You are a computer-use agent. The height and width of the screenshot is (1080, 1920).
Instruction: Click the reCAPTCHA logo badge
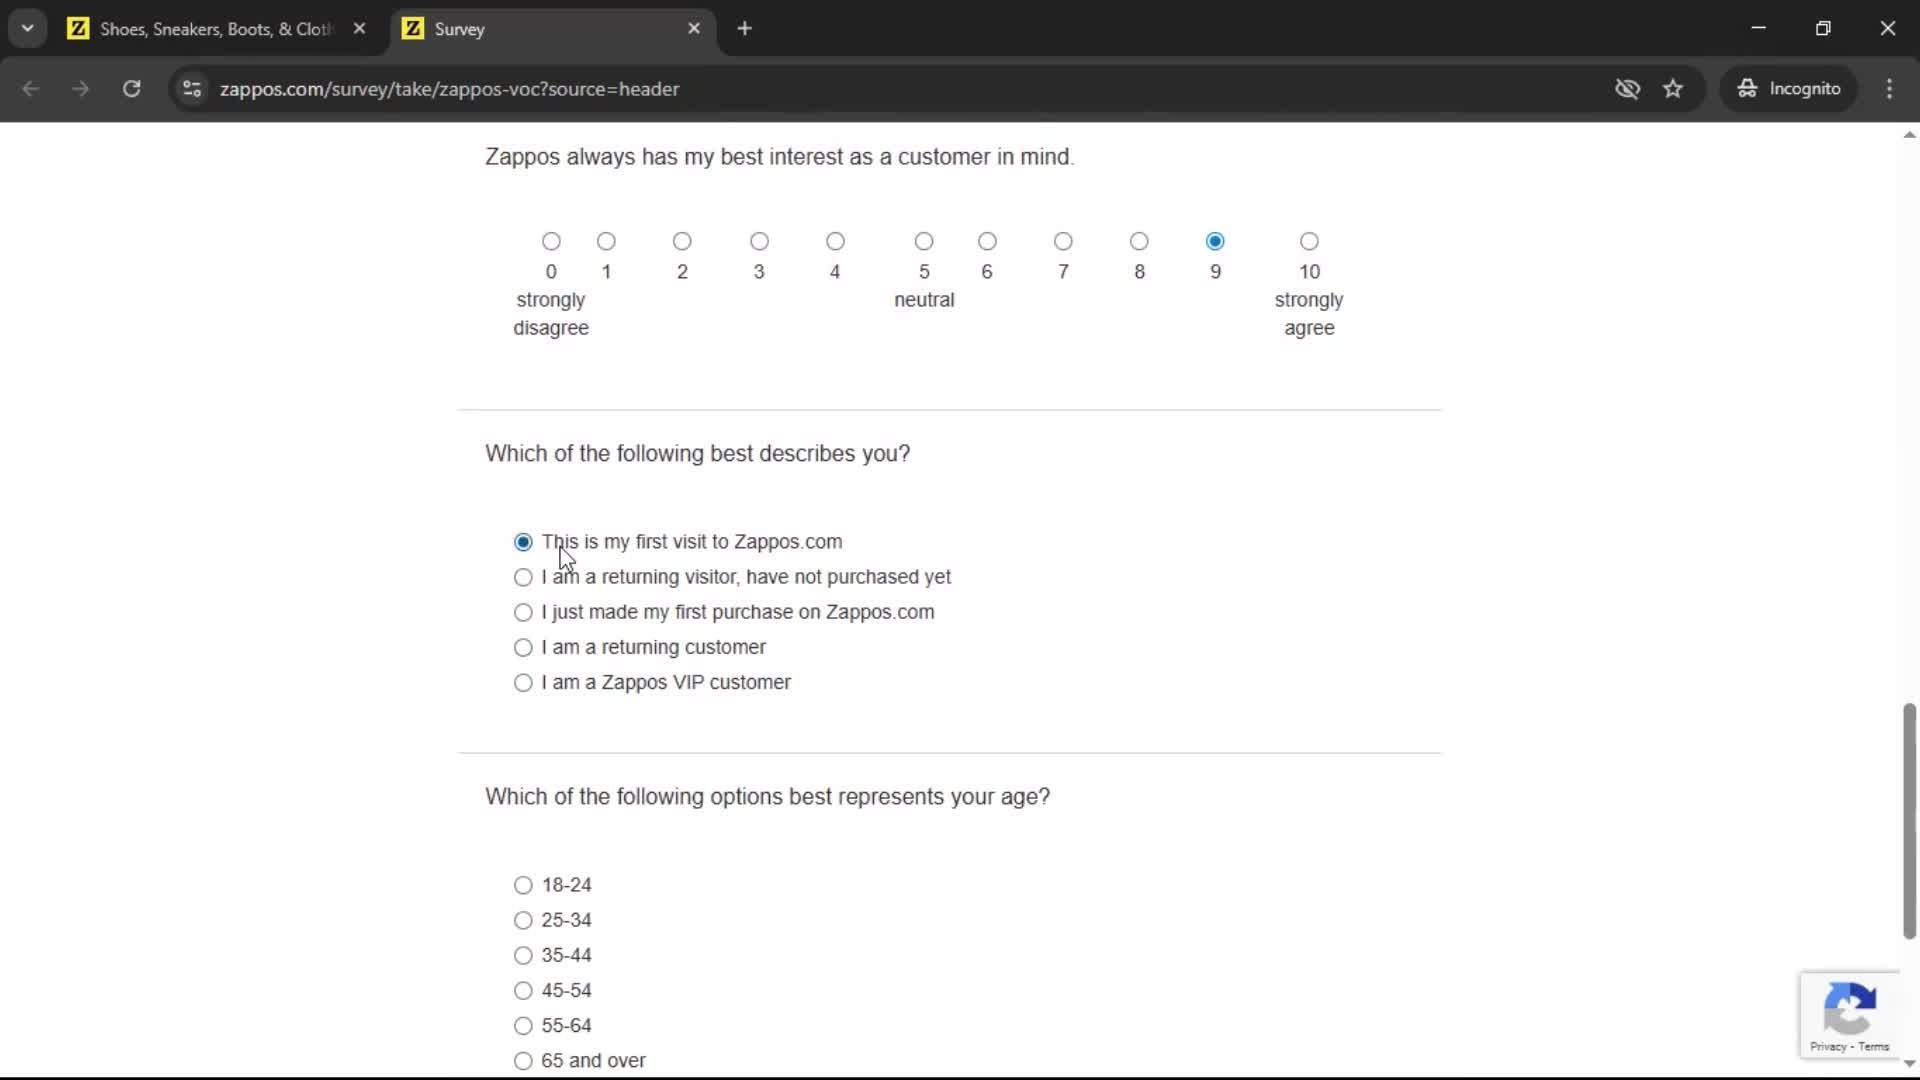click(x=1849, y=1008)
